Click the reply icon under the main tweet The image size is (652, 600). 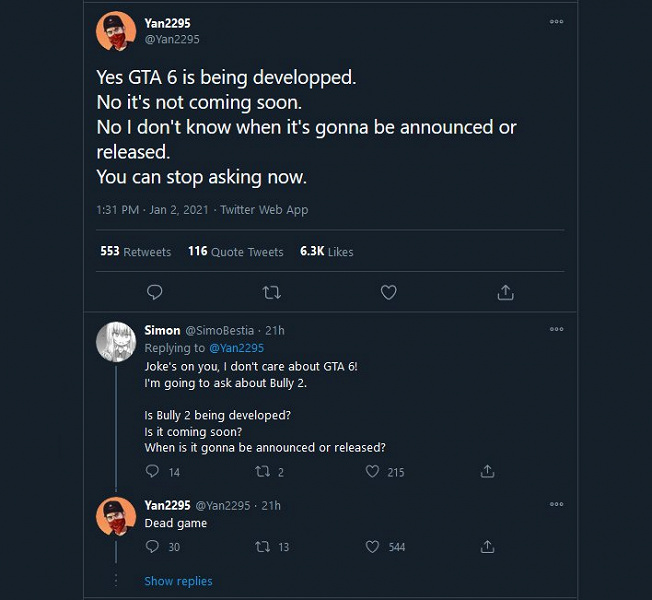154,292
